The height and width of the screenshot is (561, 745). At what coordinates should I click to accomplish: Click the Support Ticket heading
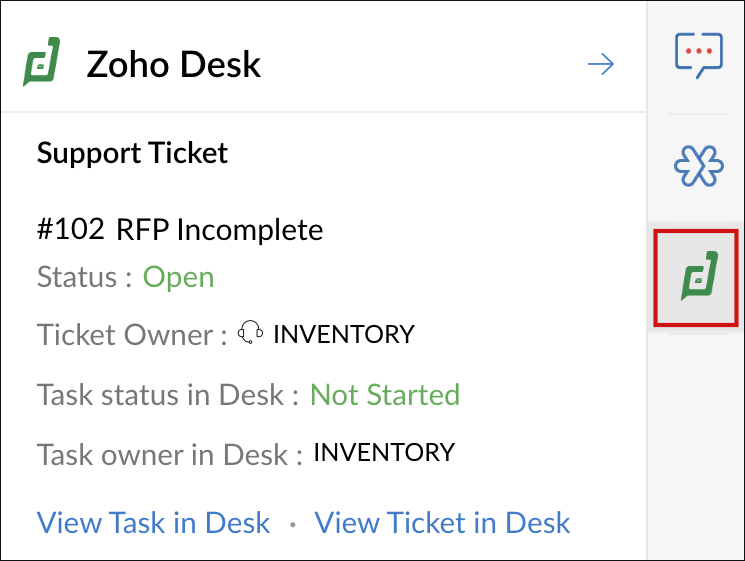132,153
